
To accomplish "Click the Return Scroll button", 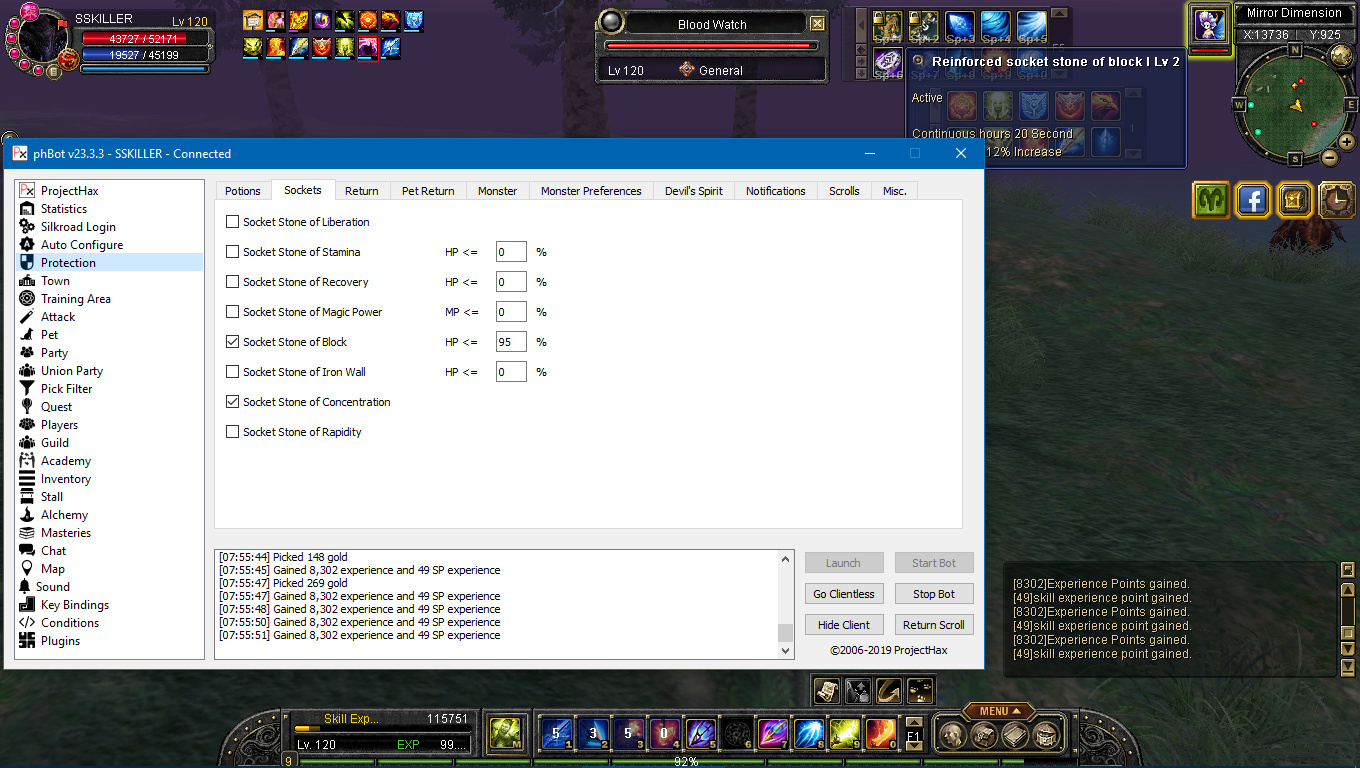I will pos(933,625).
